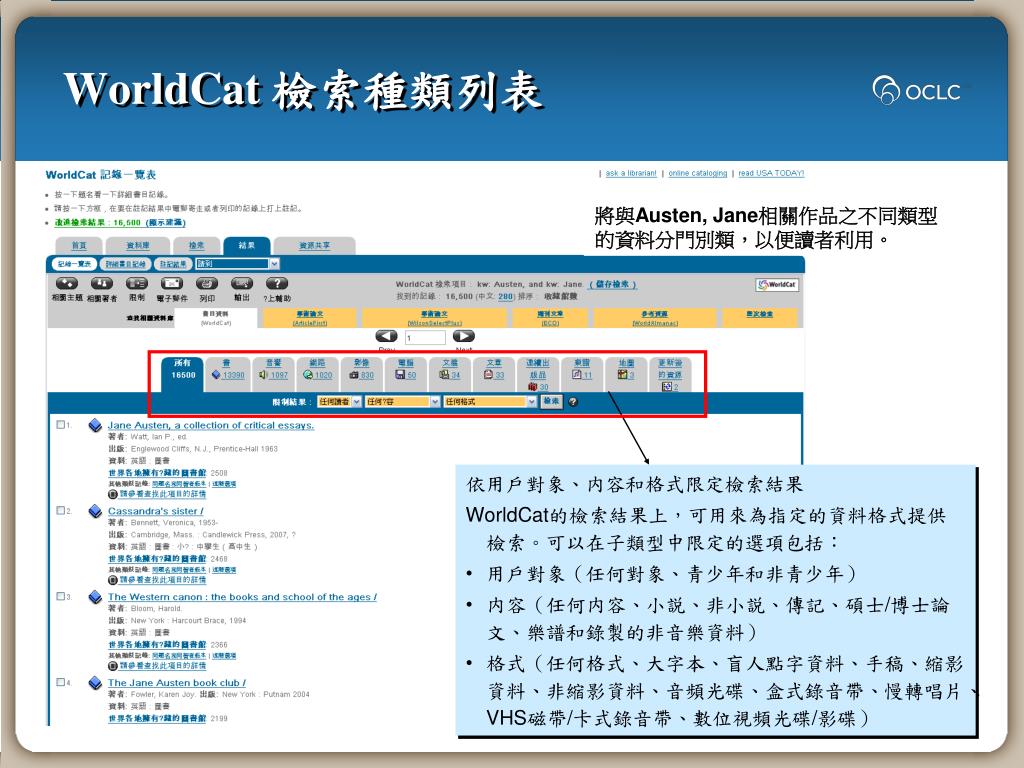Click details icon under Cassandra's sister record

pyautogui.click(x=113, y=580)
